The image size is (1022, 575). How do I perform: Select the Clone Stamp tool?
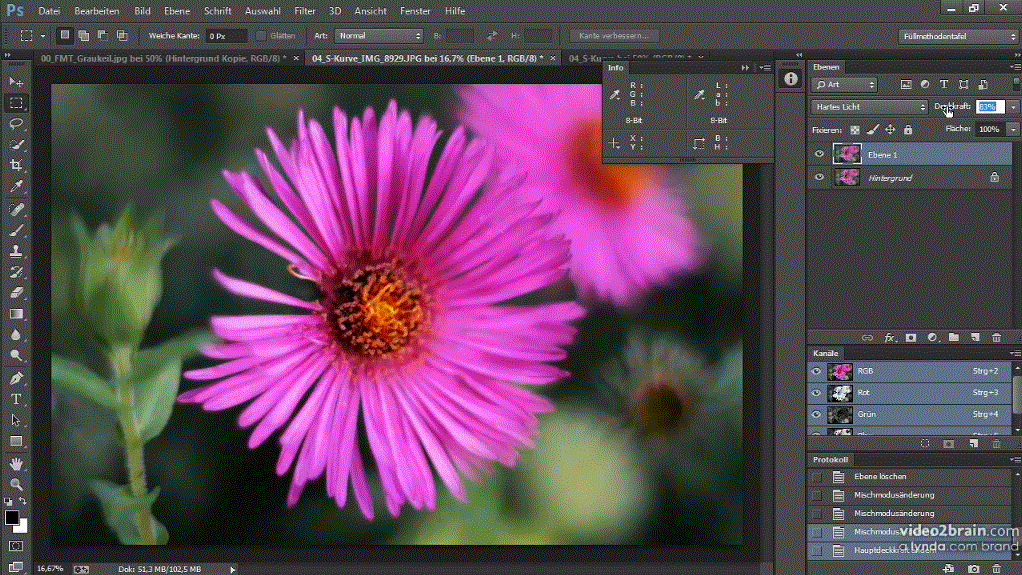pos(16,251)
